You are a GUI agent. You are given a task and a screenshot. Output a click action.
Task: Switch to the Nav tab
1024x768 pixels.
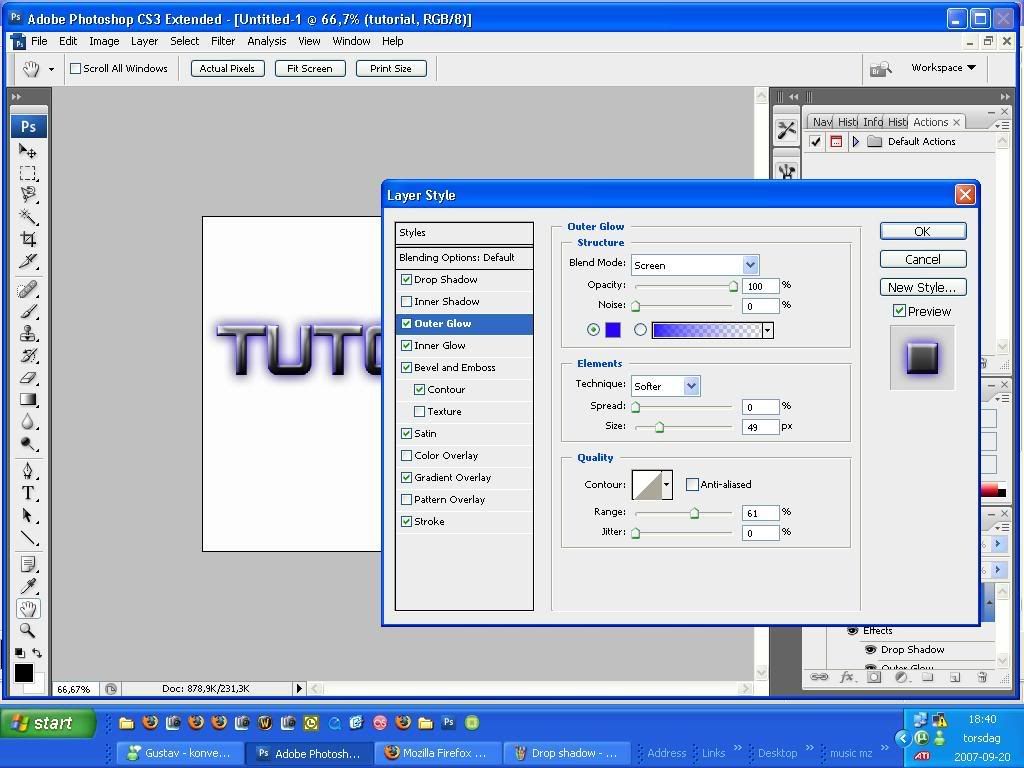pos(822,122)
